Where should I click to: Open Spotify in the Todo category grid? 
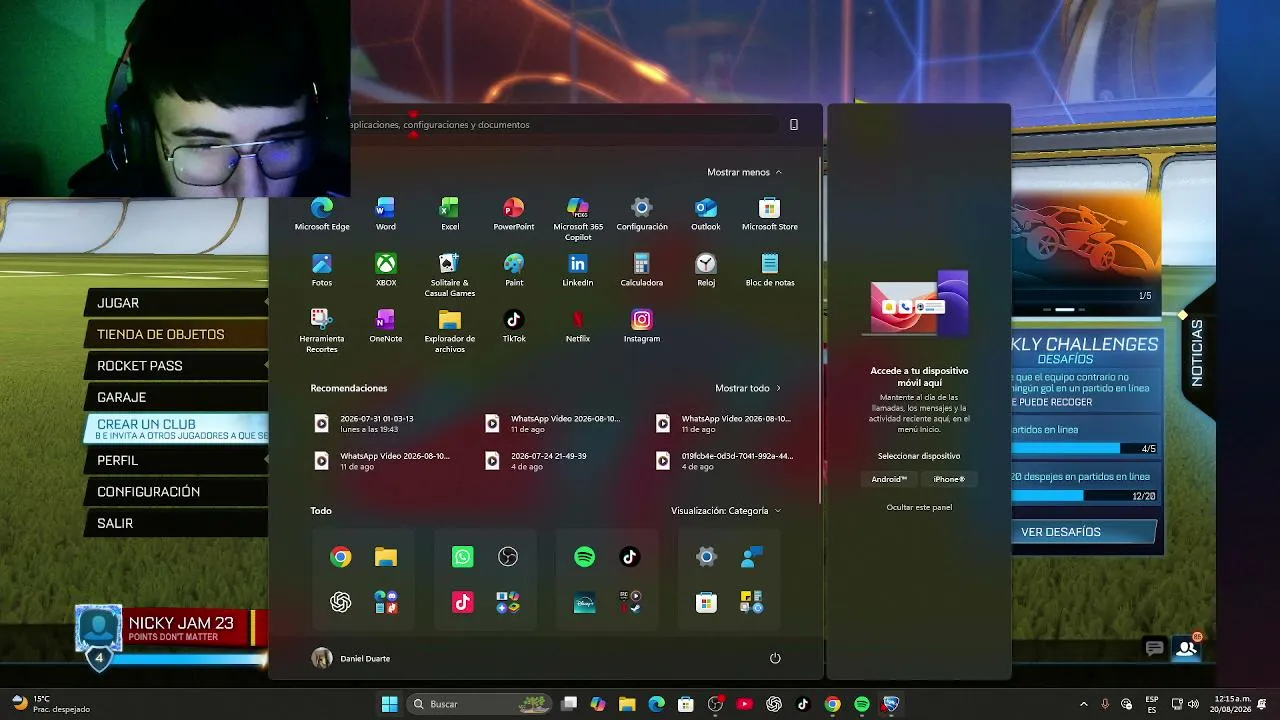(584, 557)
